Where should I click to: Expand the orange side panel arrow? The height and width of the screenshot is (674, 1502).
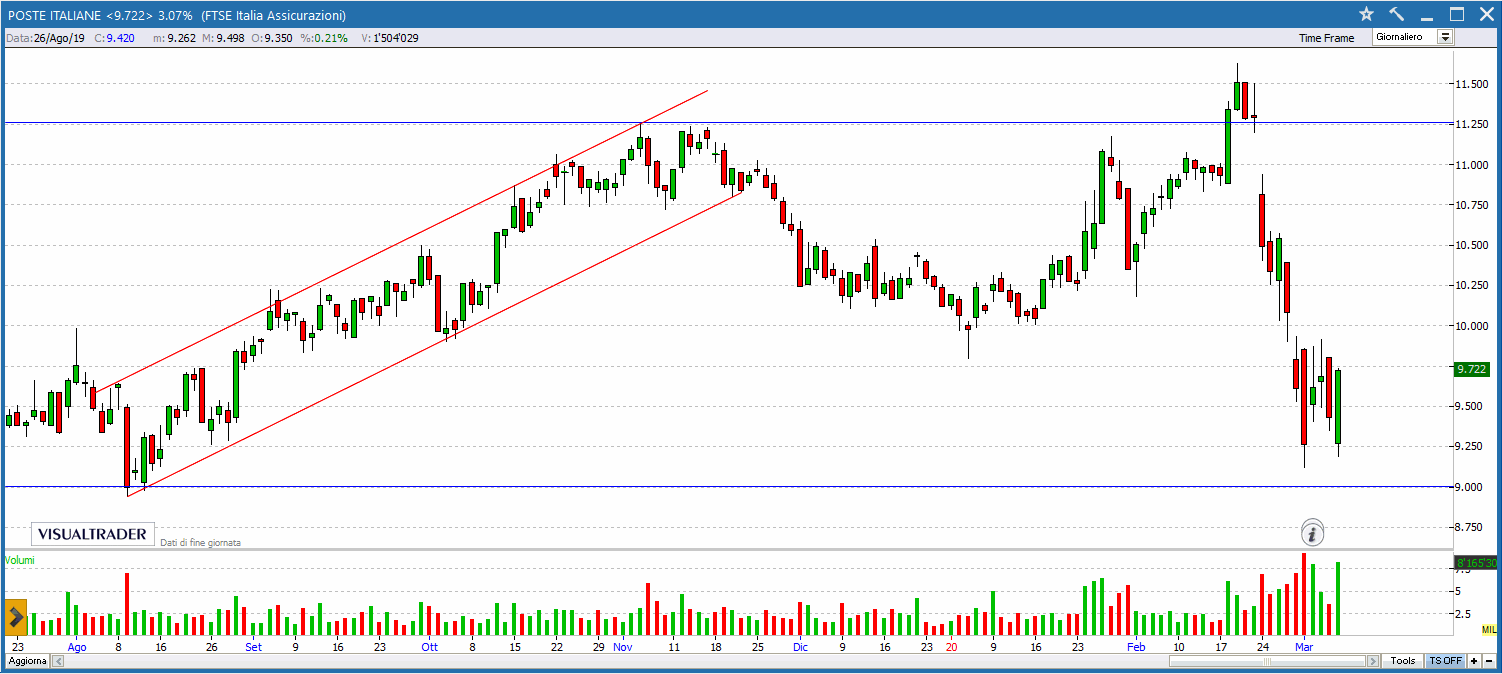(16, 617)
